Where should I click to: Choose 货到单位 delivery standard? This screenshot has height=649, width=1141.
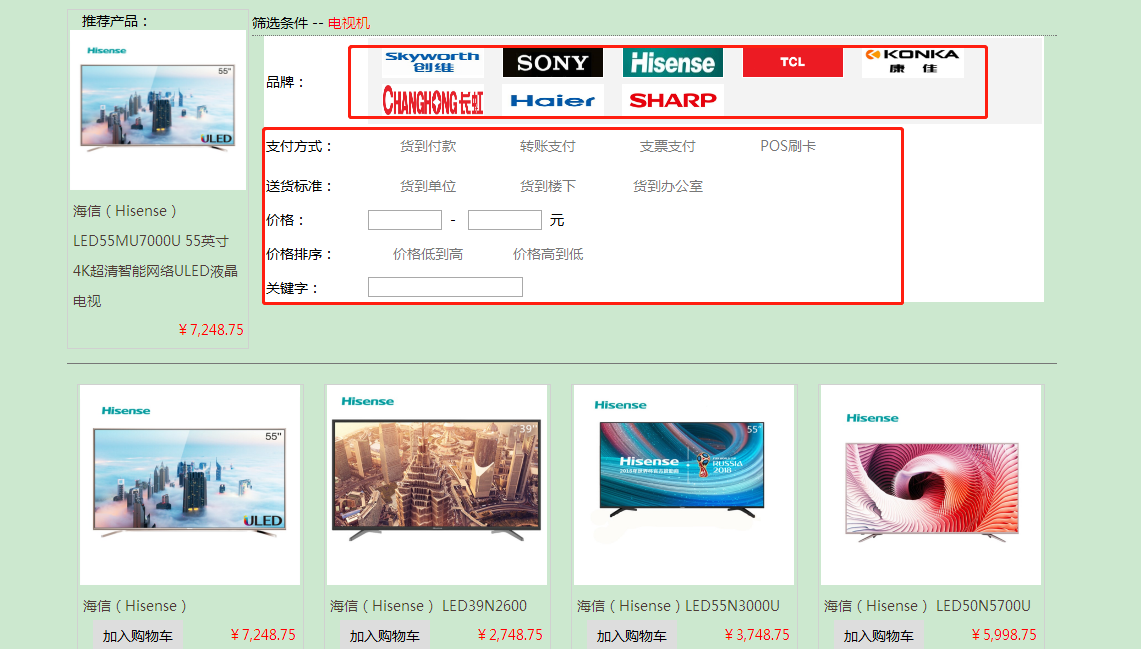(x=428, y=186)
